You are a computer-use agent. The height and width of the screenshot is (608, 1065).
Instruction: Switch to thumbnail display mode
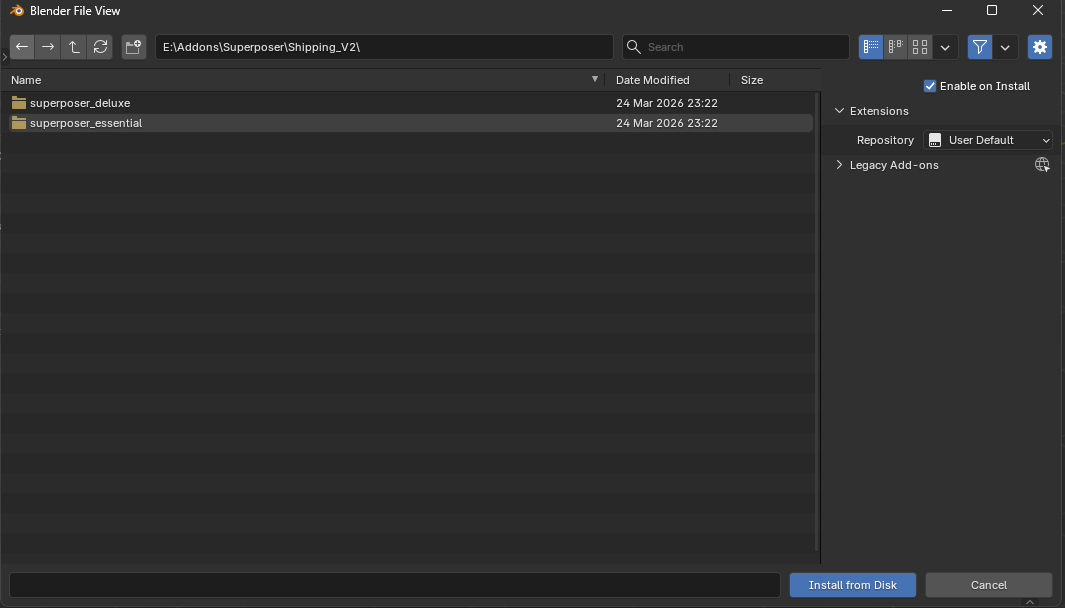(x=920, y=47)
